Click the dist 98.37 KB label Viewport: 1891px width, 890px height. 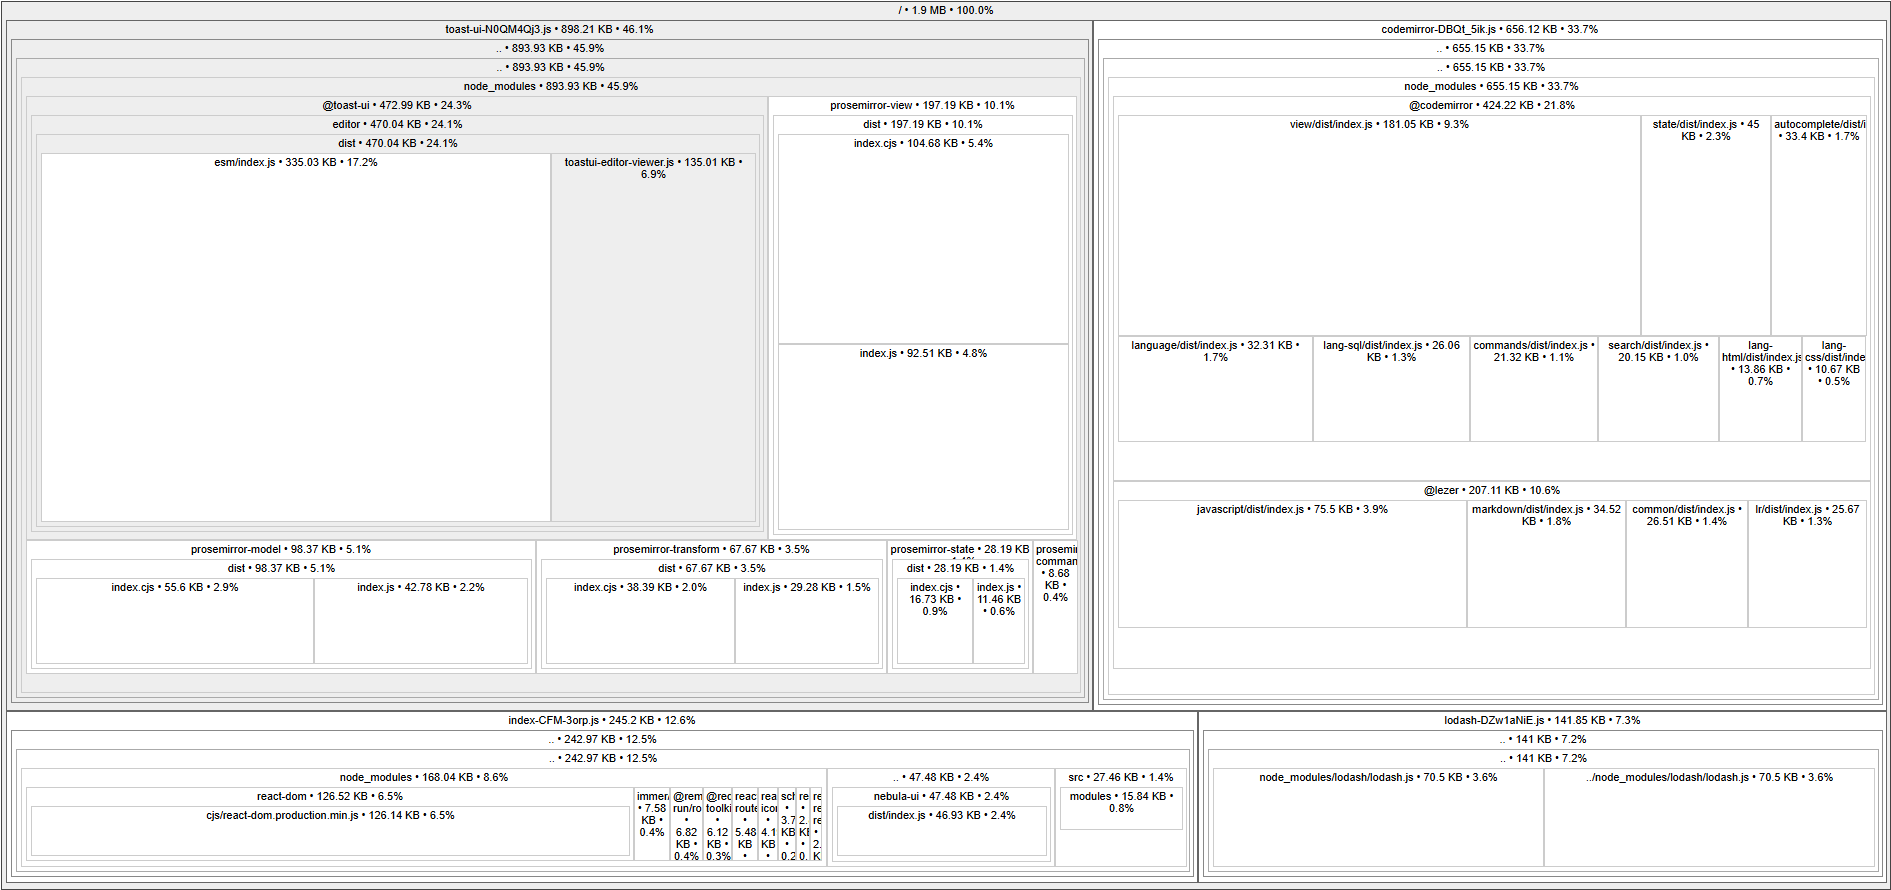click(281, 568)
